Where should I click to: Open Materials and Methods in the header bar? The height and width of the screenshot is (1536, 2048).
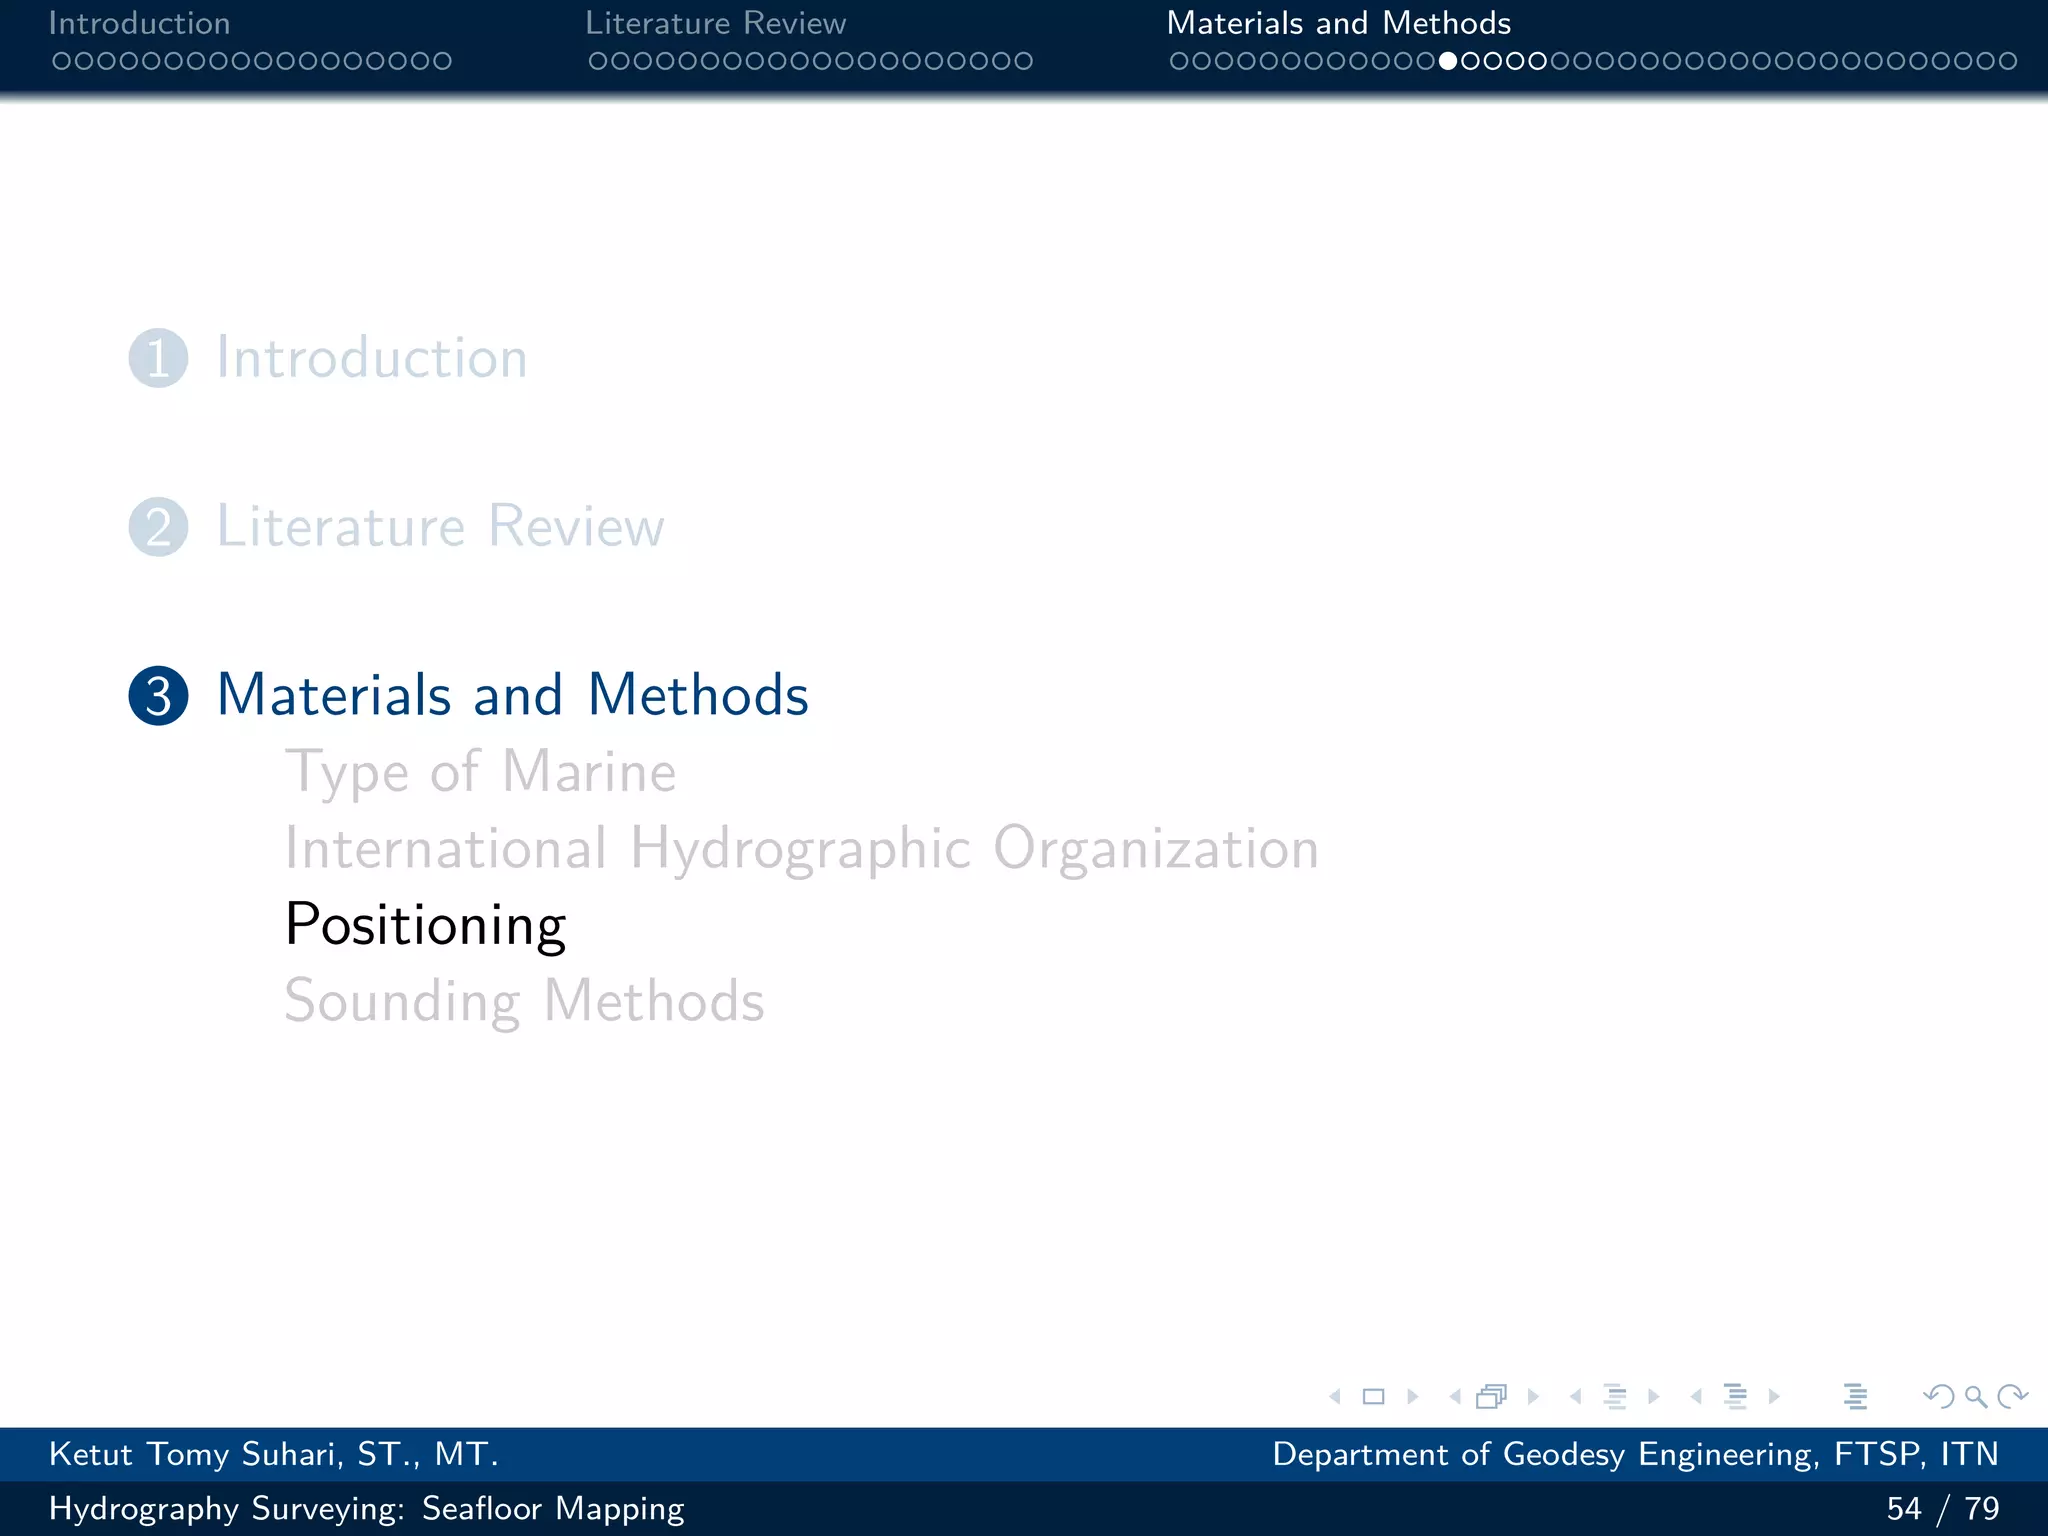[x=1339, y=23]
